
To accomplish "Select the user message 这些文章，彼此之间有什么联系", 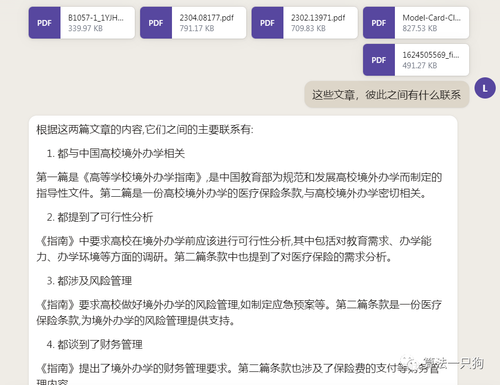I will 387,95.
